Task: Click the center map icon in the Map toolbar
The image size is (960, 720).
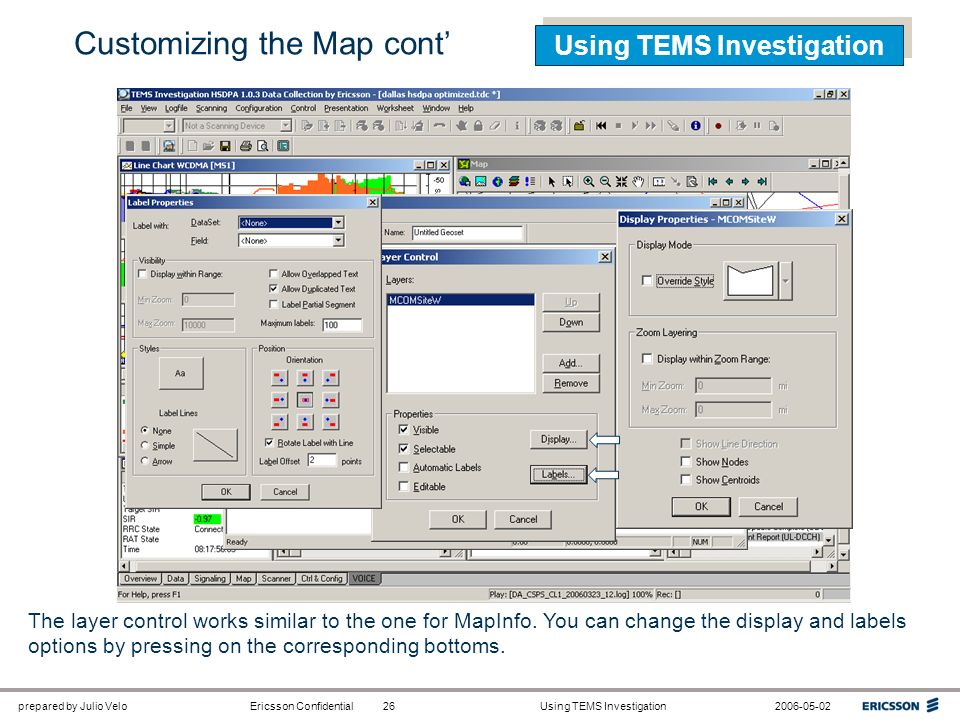Action: pyautogui.click(x=621, y=181)
